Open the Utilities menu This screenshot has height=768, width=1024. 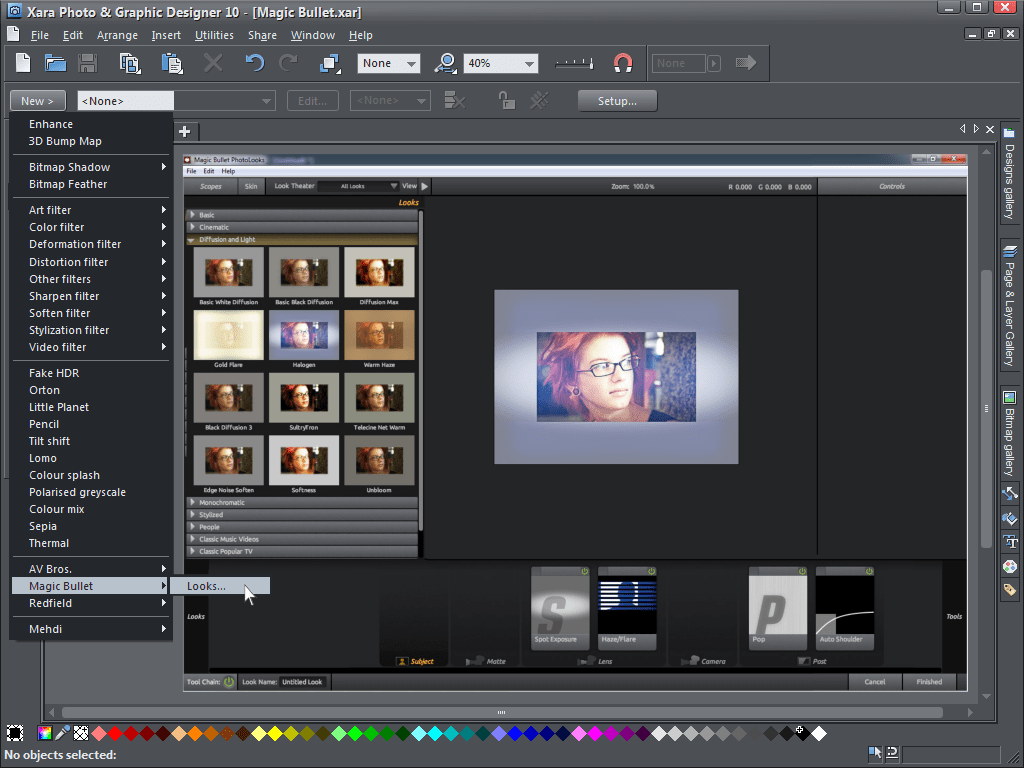tap(214, 35)
